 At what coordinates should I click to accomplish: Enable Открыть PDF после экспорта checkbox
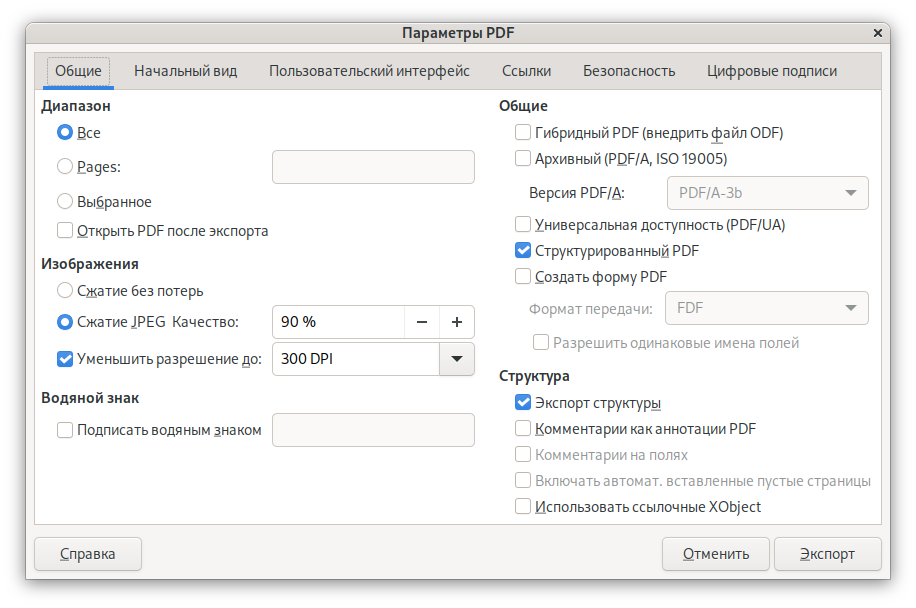coord(65,231)
